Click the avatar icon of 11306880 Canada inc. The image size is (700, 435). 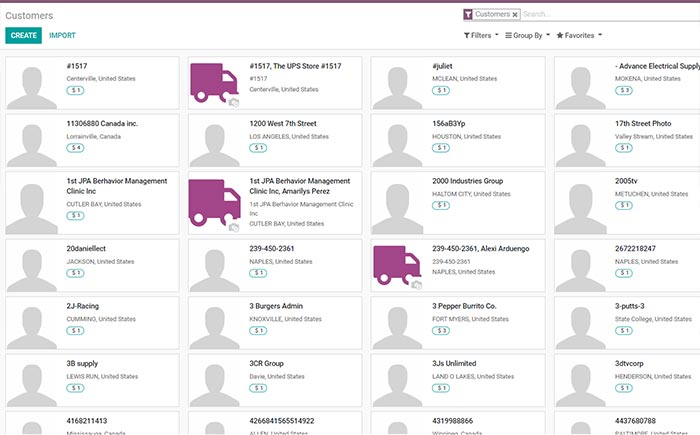(32, 141)
